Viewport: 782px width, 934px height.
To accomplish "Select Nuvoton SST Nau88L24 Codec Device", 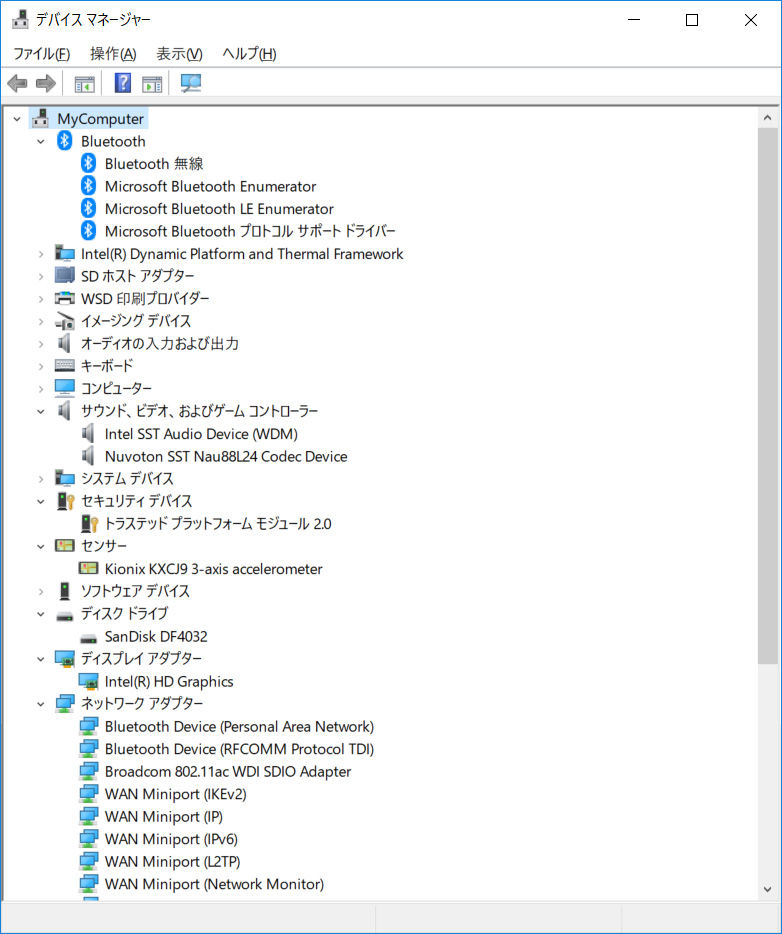I will [226, 456].
